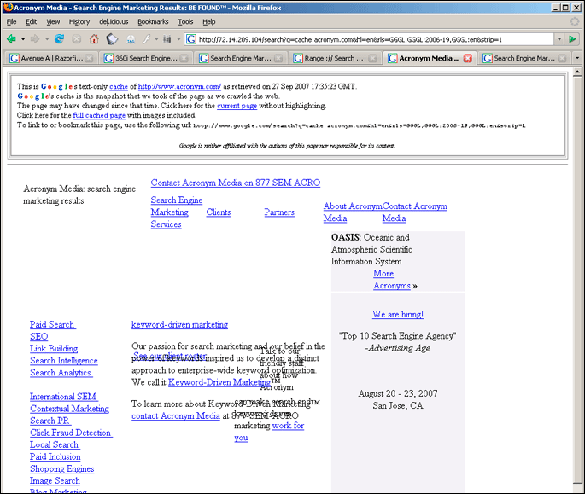Image resolution: width=585 pixels, height=494 pixels.
Task: Click the del.icio.us TAG button
Action: coord(131,39)
